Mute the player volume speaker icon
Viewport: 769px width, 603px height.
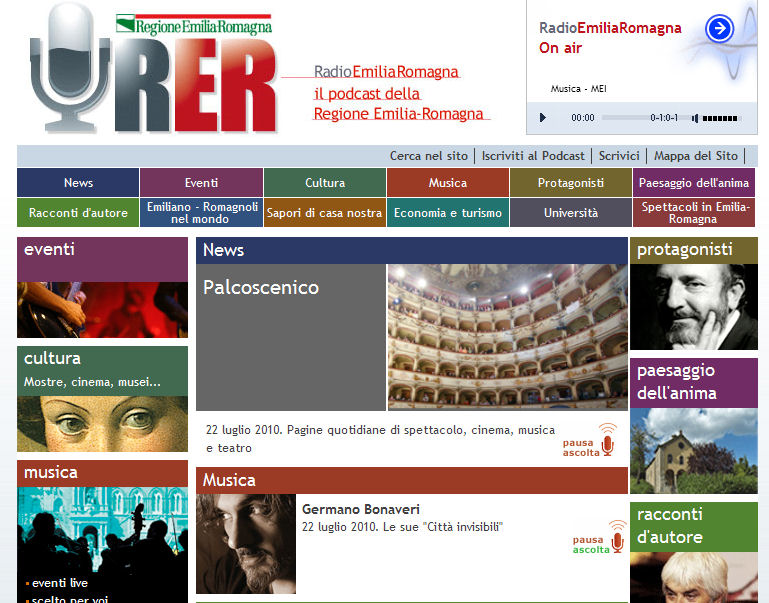pos(695,118)
